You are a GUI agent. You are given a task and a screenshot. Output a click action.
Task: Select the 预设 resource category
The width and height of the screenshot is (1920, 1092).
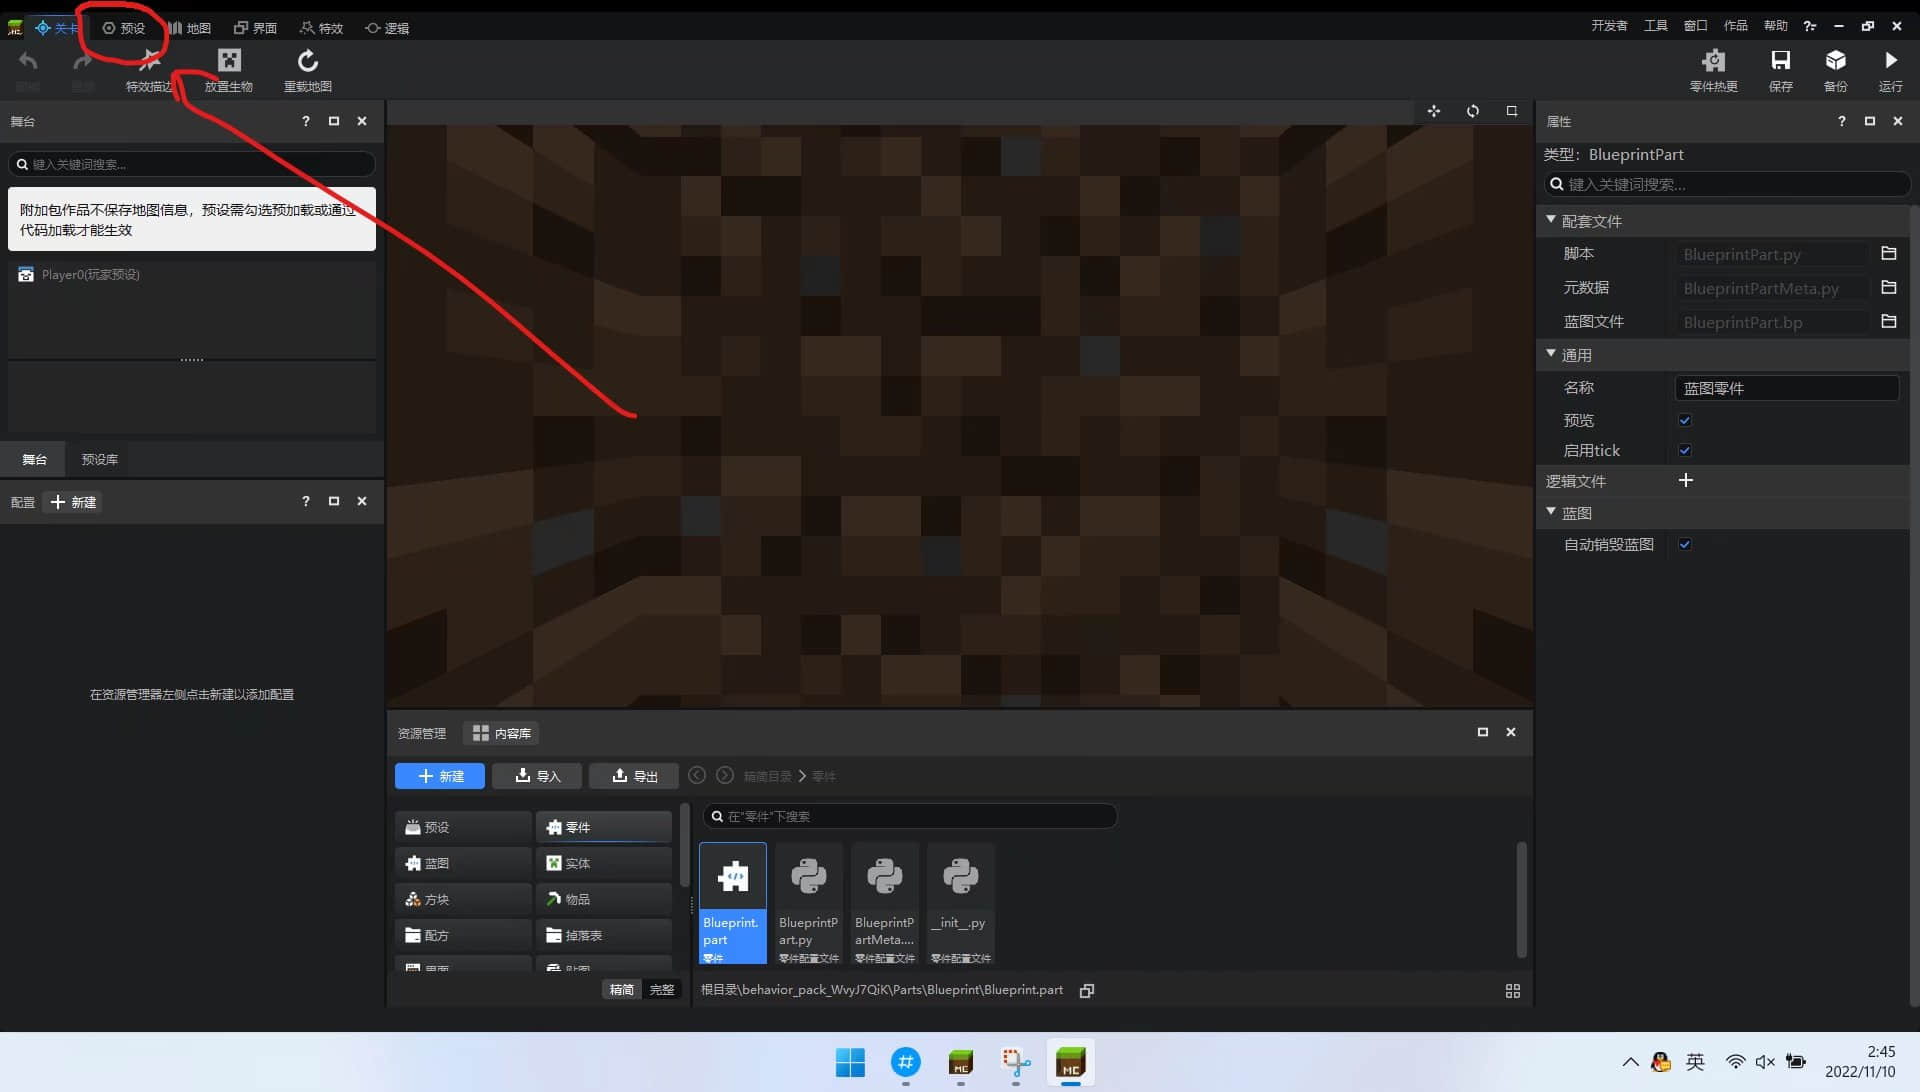[463, 827]
